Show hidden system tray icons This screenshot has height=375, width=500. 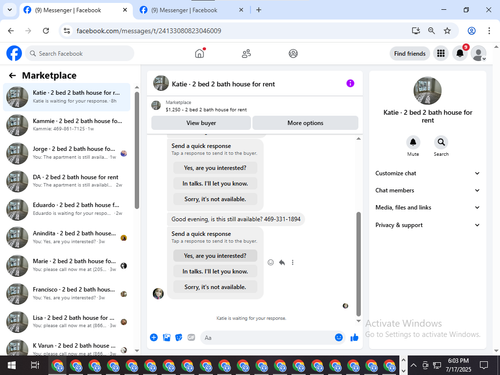click(x=413, y=365)
